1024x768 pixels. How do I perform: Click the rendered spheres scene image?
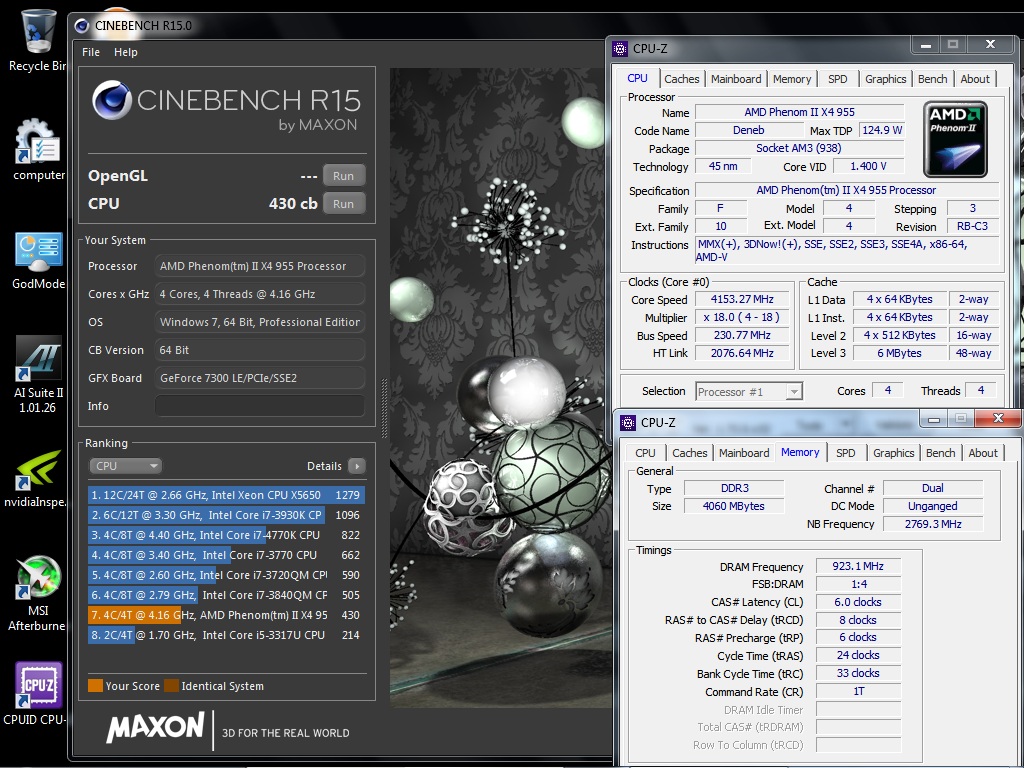click(500, 387)
